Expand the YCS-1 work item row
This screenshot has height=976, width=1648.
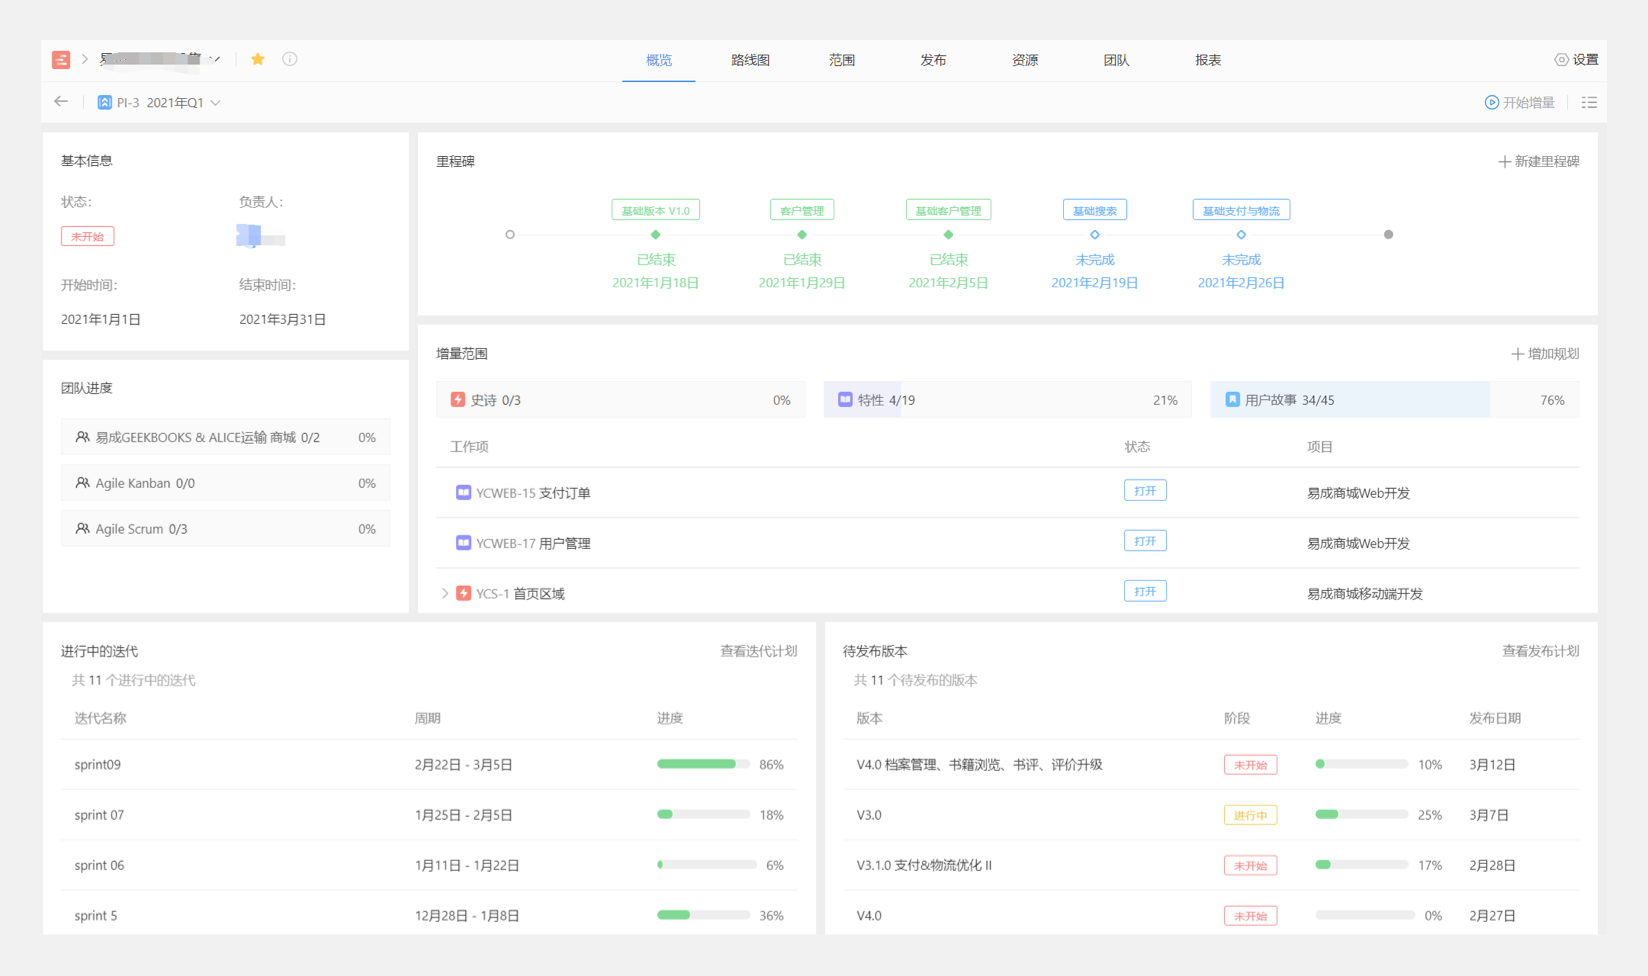tap(445, 593)
